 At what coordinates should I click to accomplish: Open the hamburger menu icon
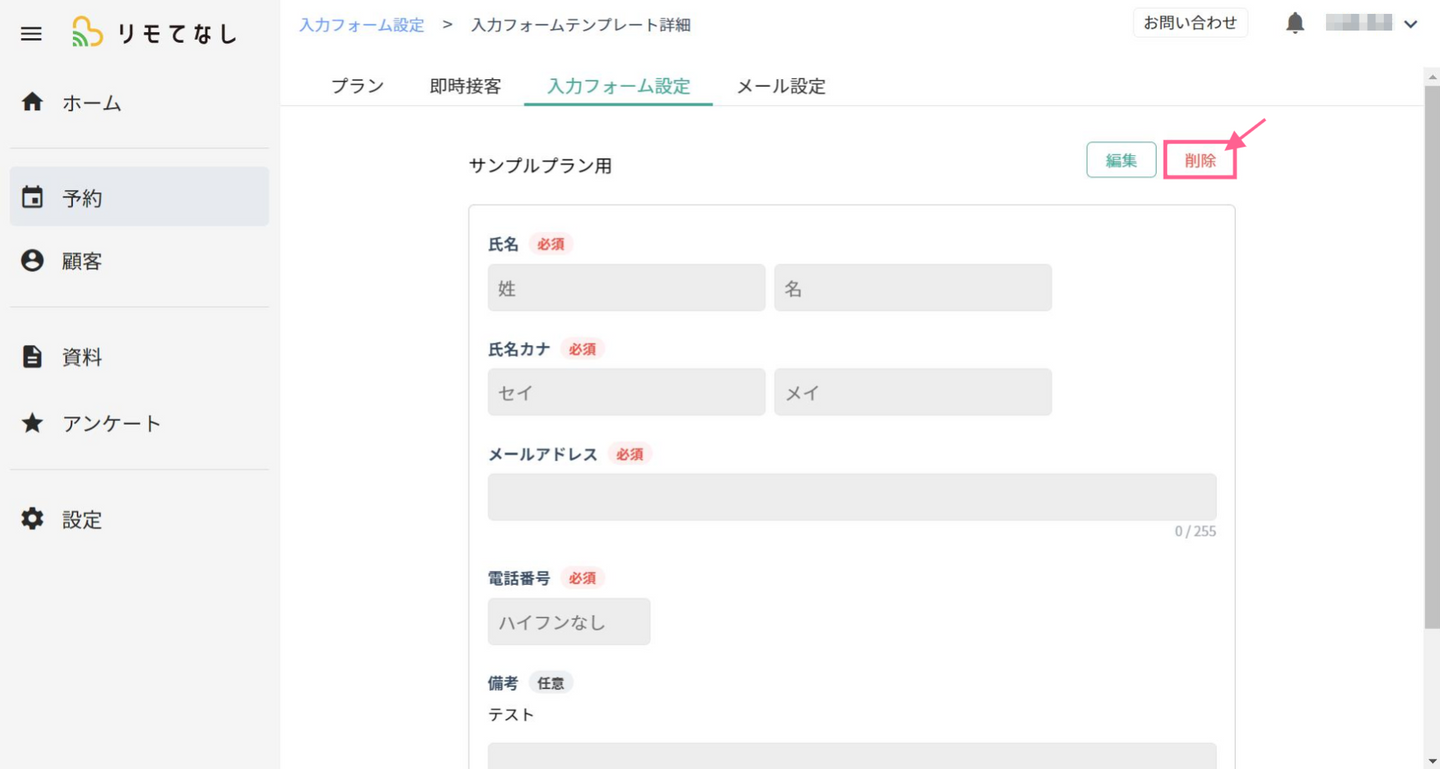[31, 34]
